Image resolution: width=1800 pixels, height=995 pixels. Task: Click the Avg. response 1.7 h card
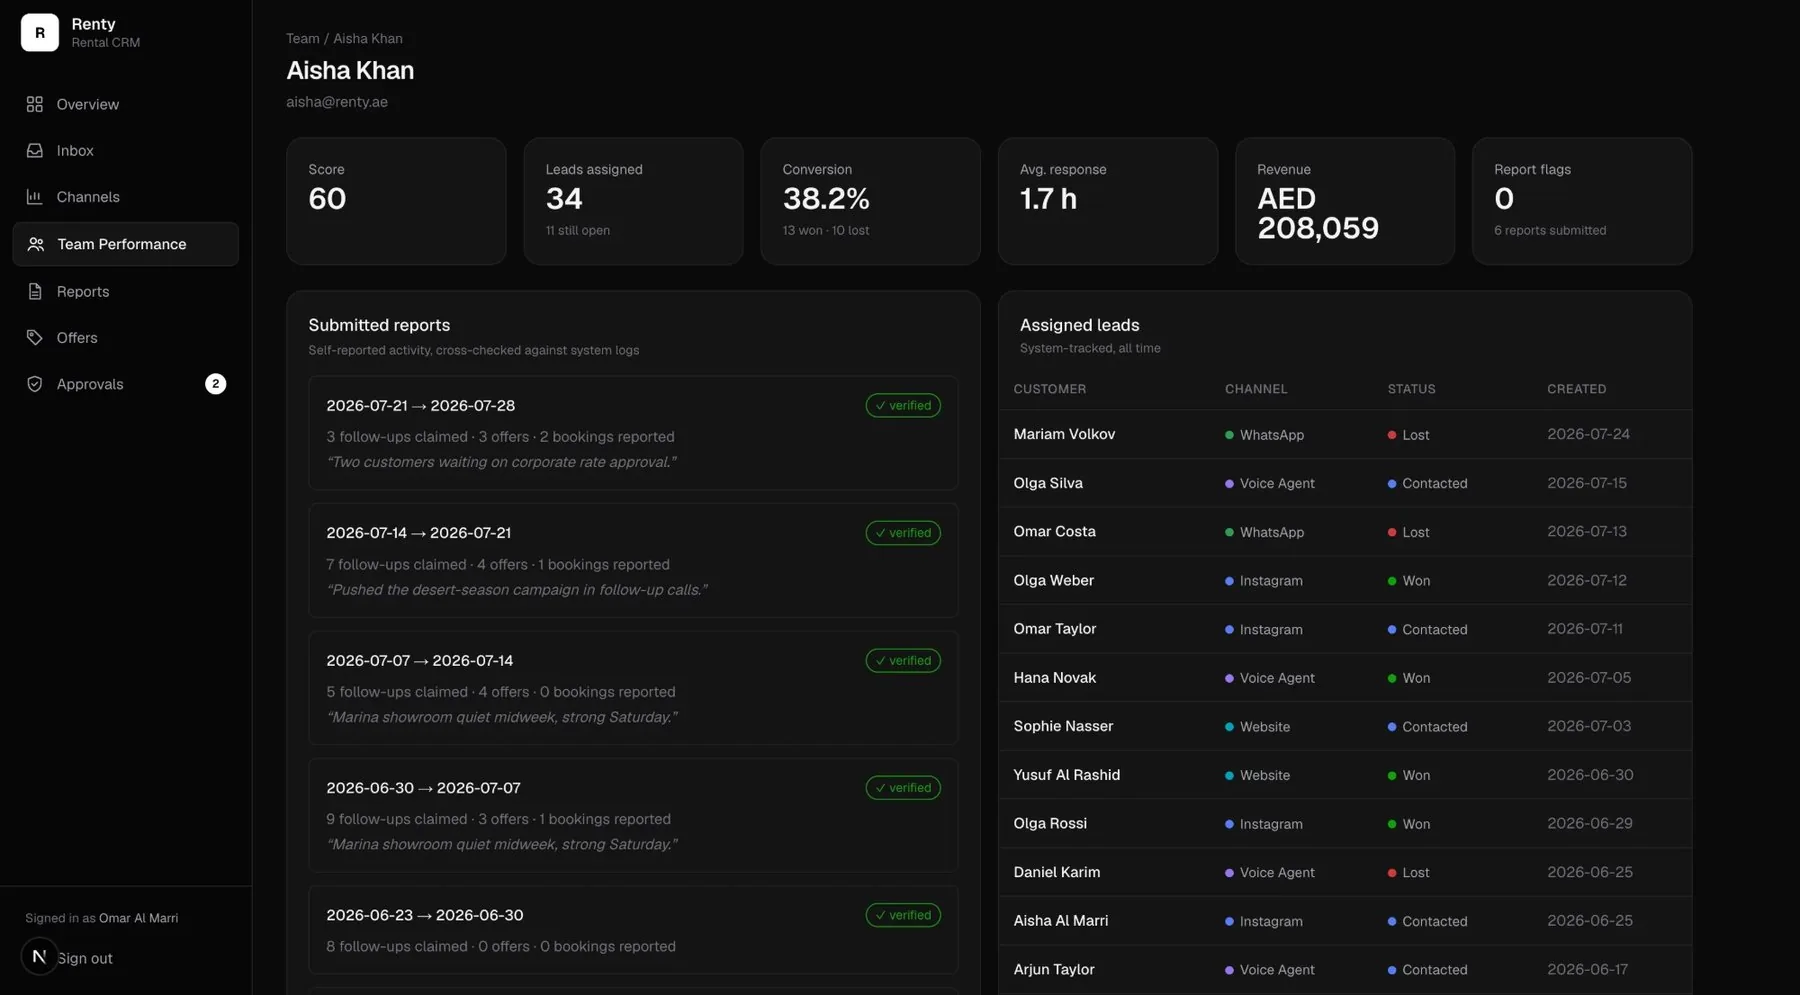1108,201
